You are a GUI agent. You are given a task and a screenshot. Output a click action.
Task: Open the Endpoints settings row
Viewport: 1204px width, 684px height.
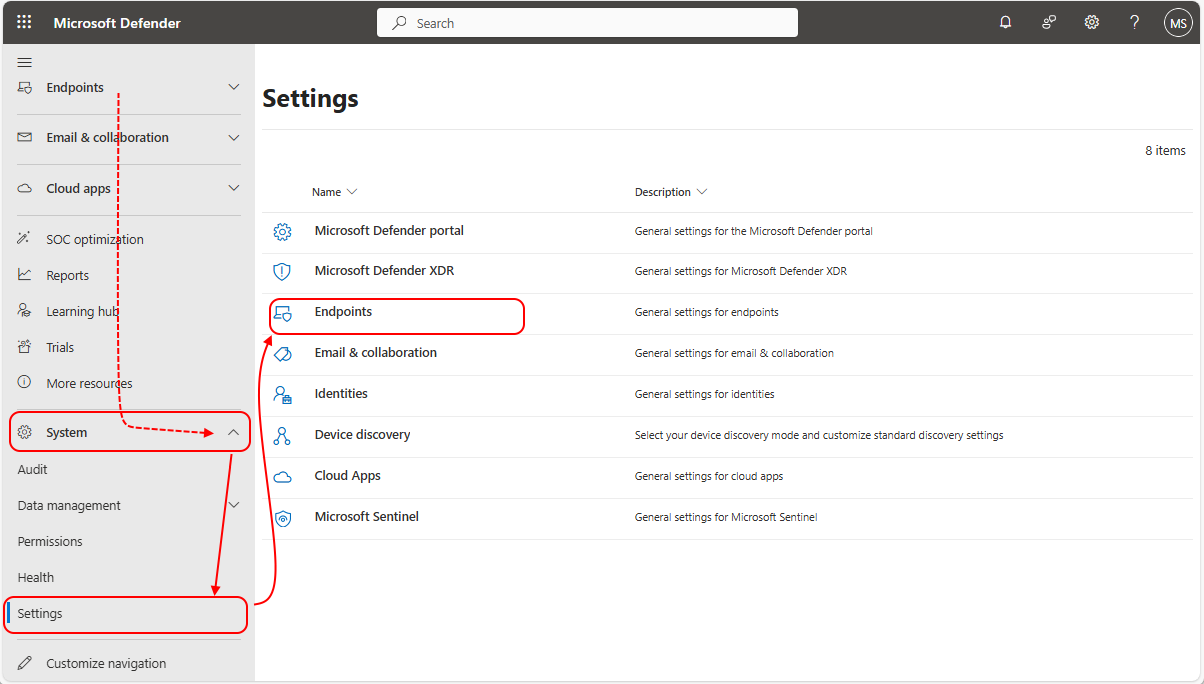click(344, 311)
